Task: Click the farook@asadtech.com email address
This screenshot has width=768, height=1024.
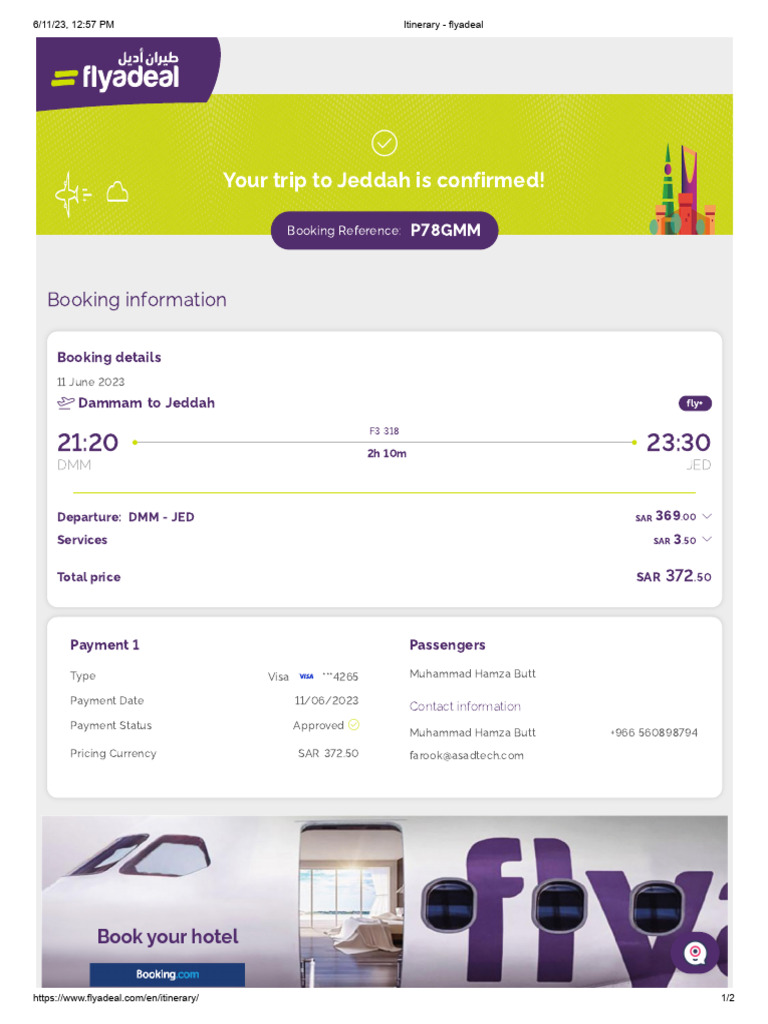Action: tap(466, 756)
